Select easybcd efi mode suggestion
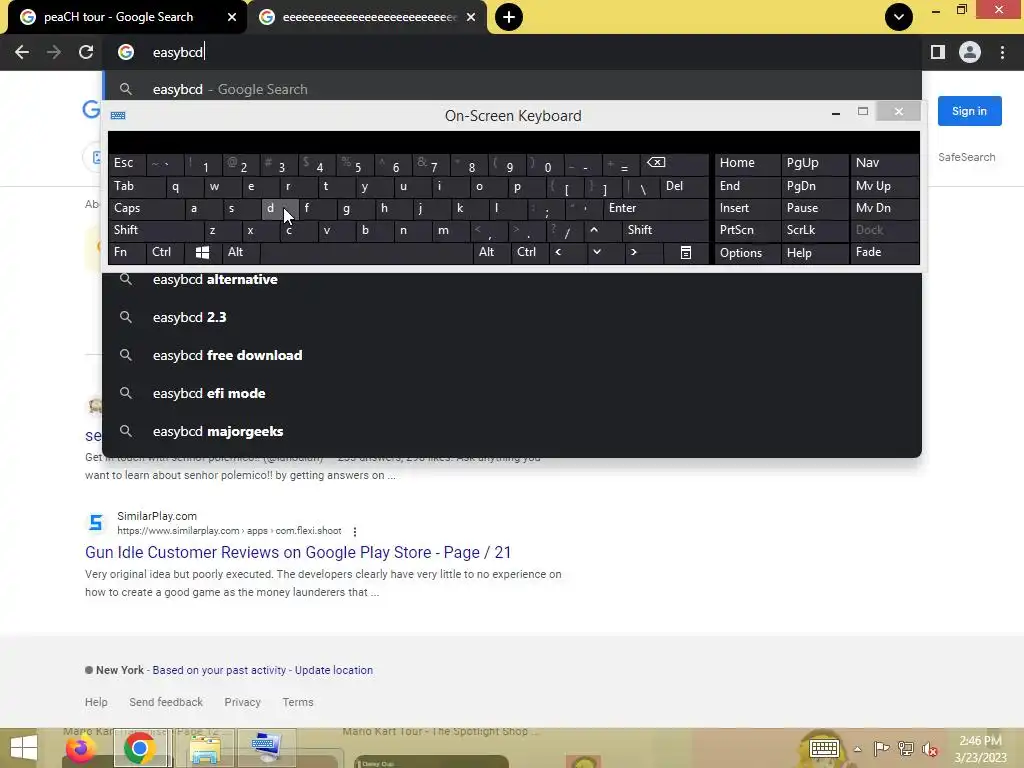The width and height of the screenshot is (1024, 768). pyautogui.click(x=512, y=393)
